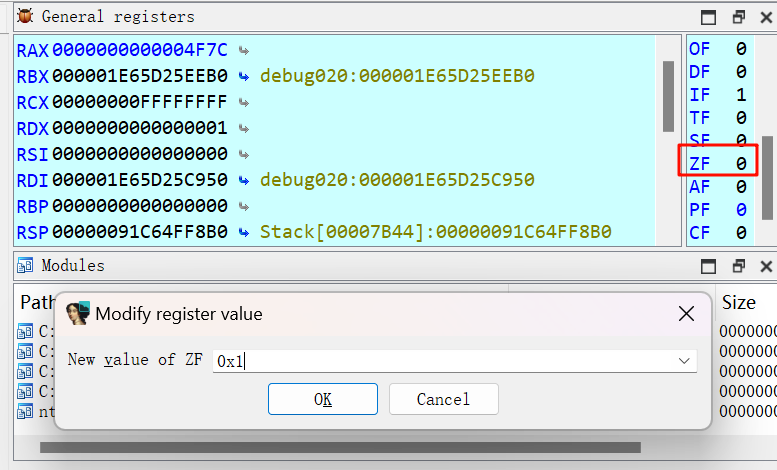Image resolution: width=777 pixels, height=470 pixels.
Task: Click the jump arrow next to RAX value
Action: pos(243,50)
